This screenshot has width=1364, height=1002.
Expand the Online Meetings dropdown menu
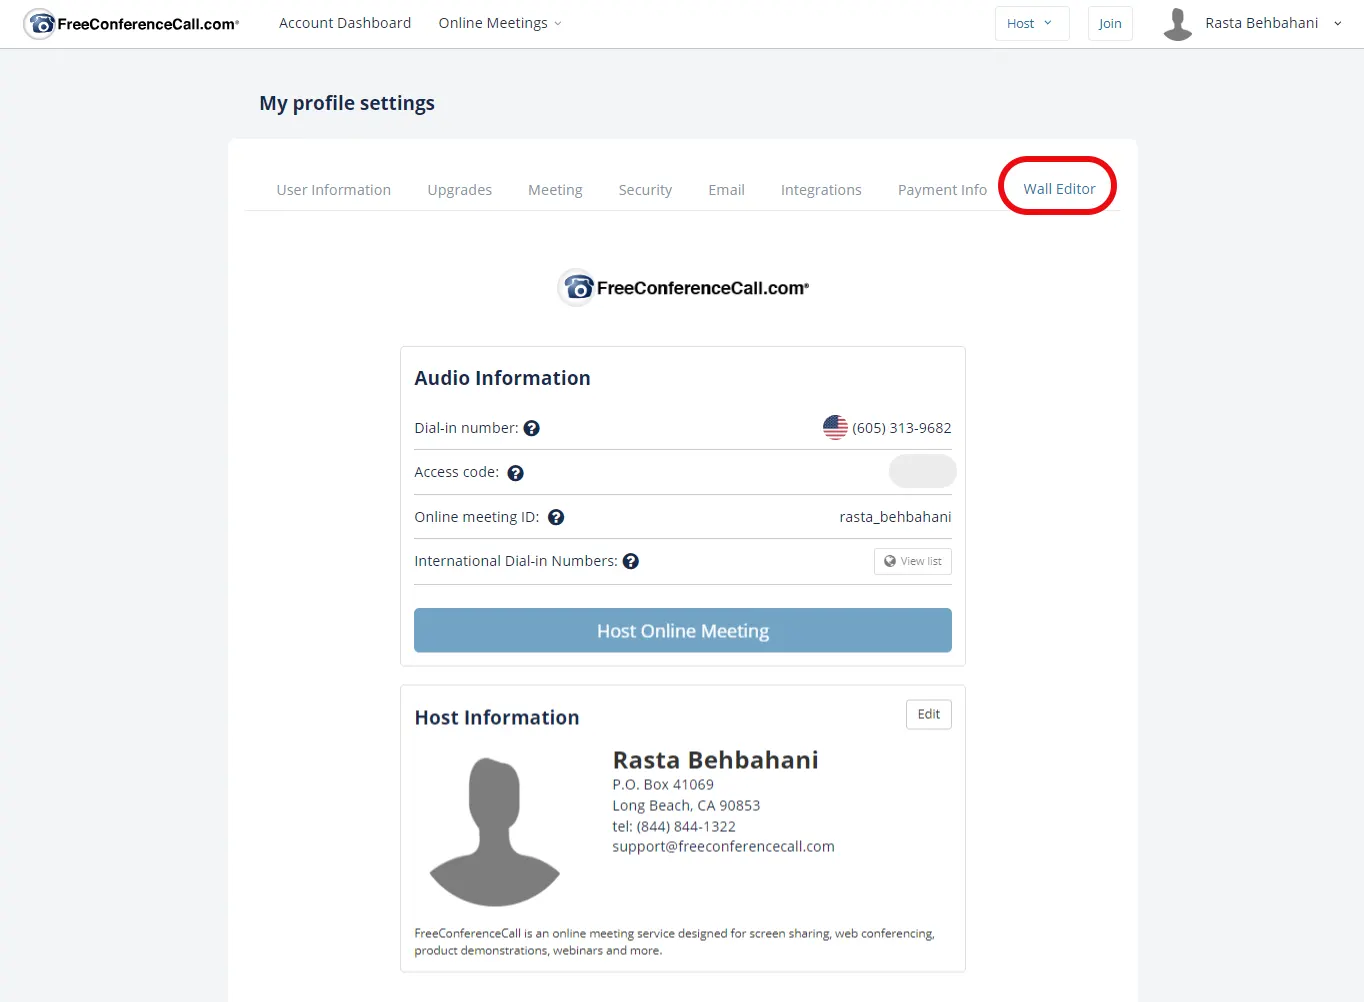[x=499, y=23]
